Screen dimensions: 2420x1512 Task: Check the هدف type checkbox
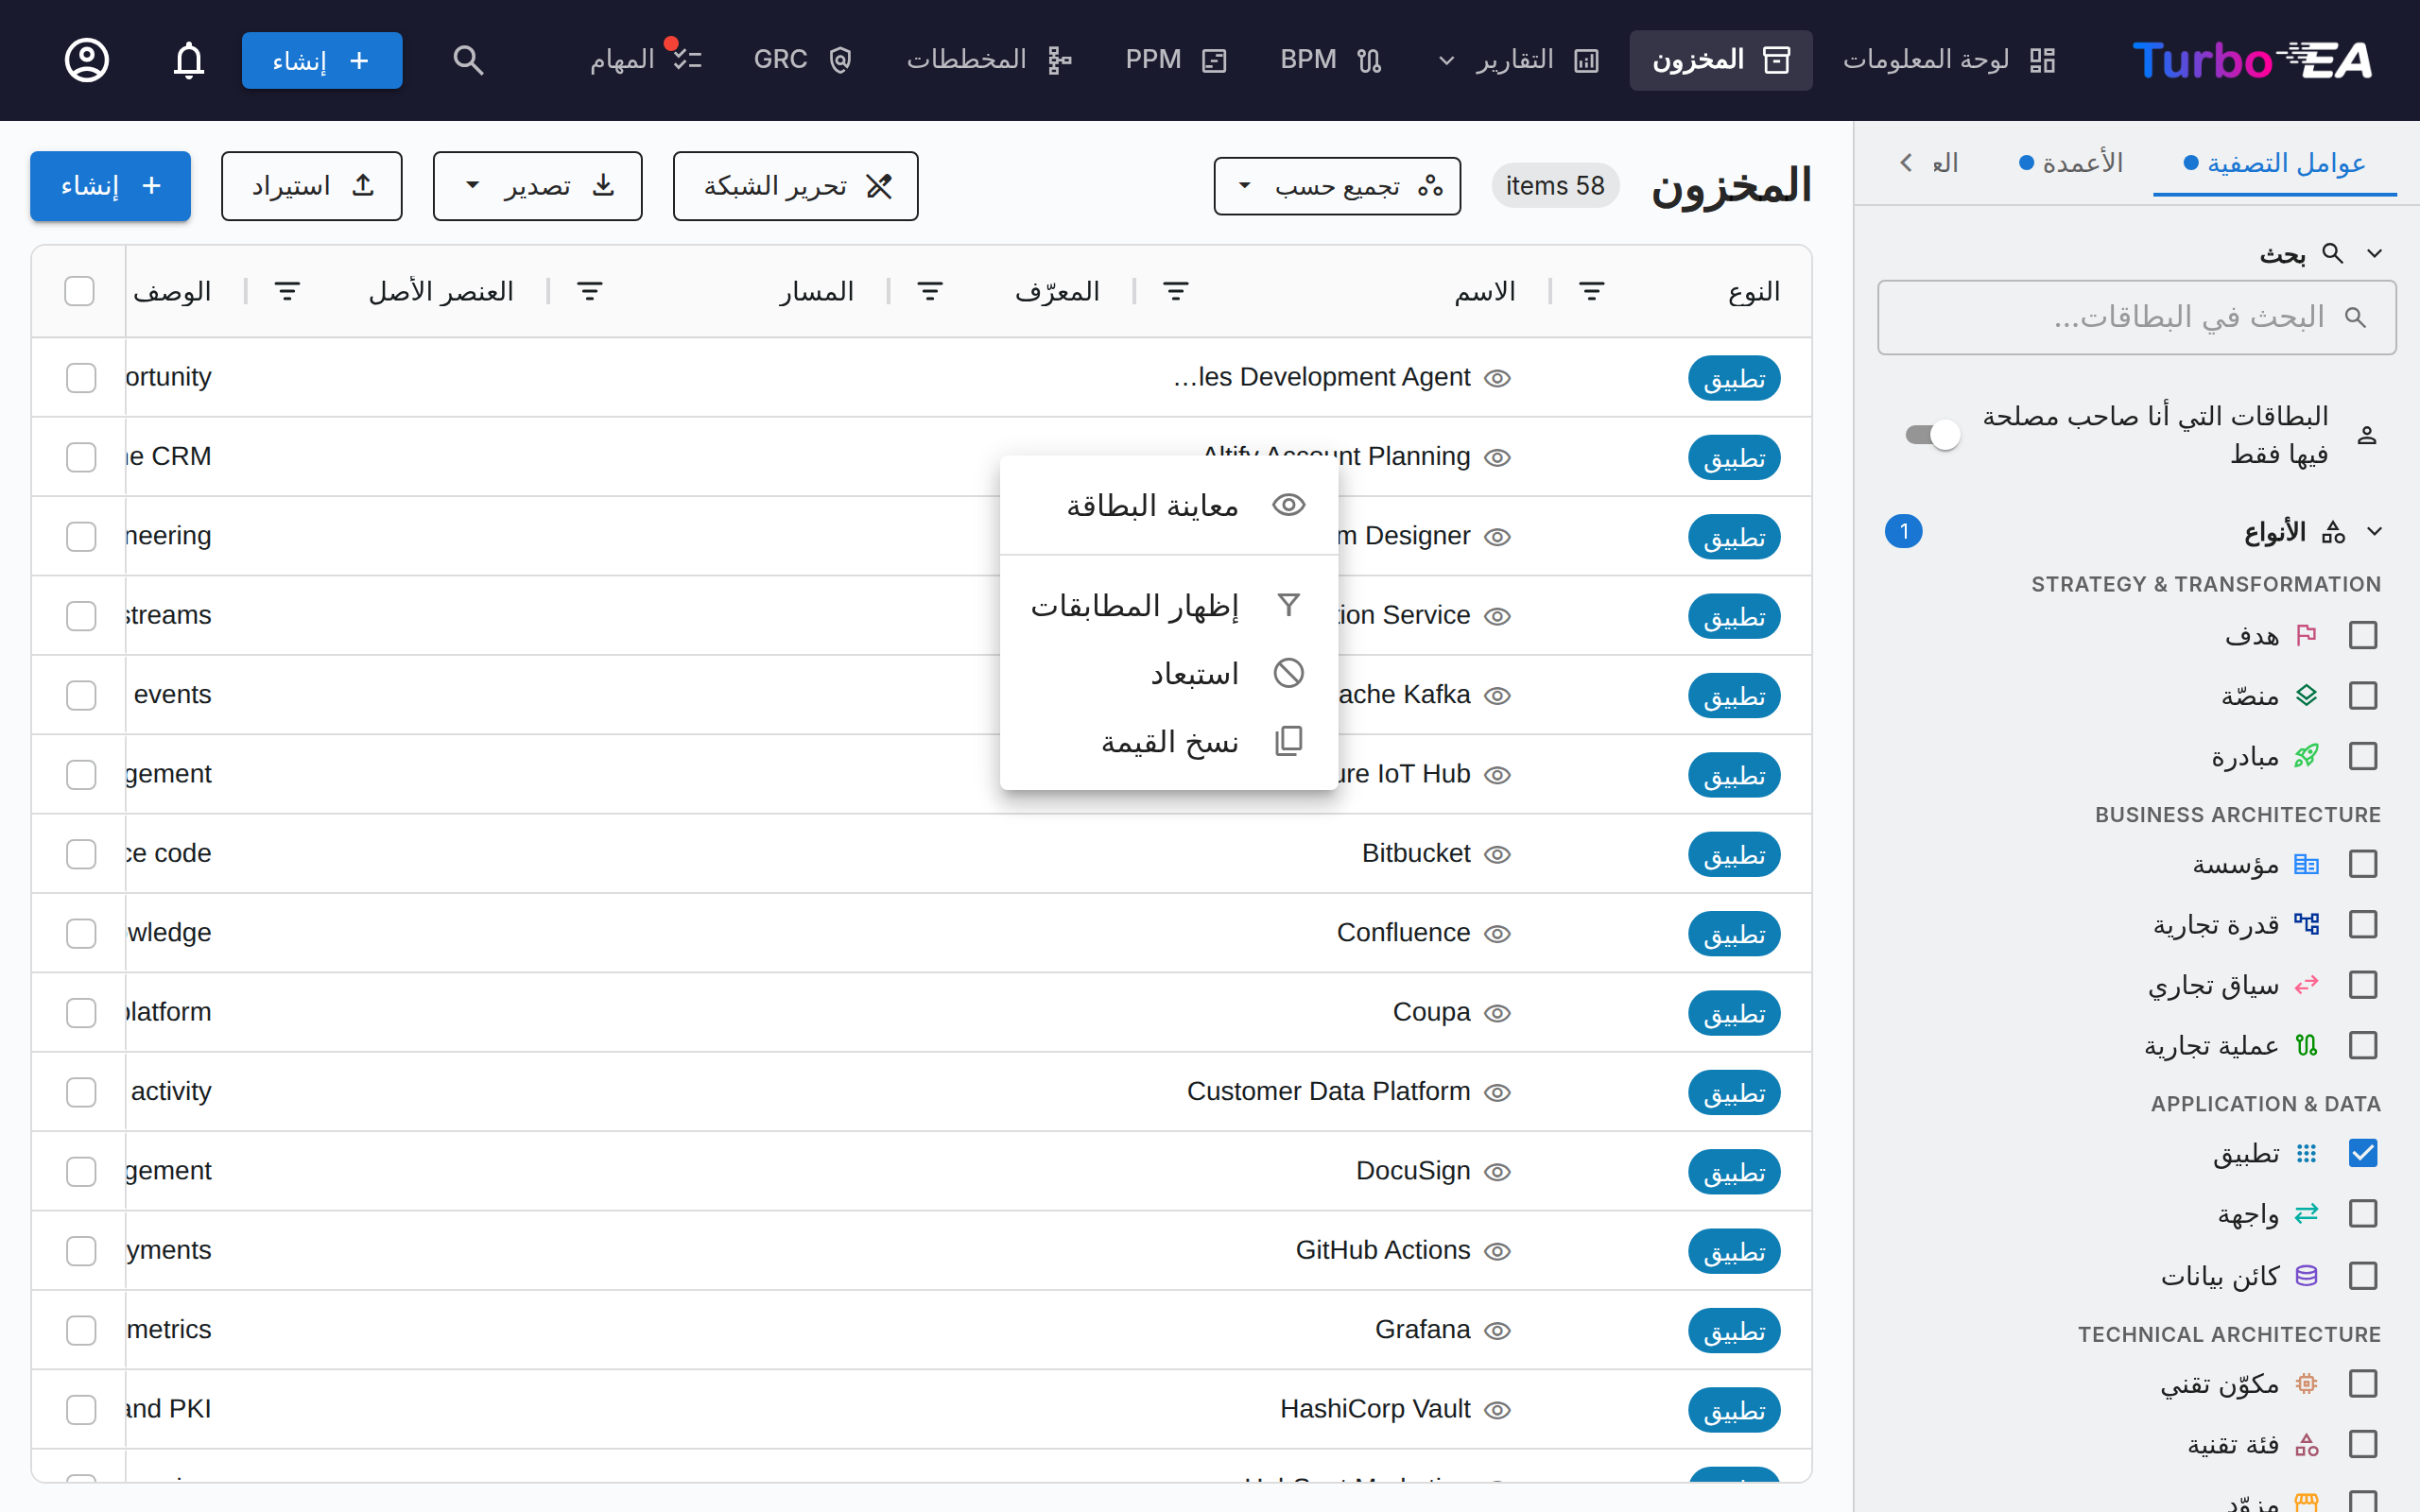tap(2363, 635)
